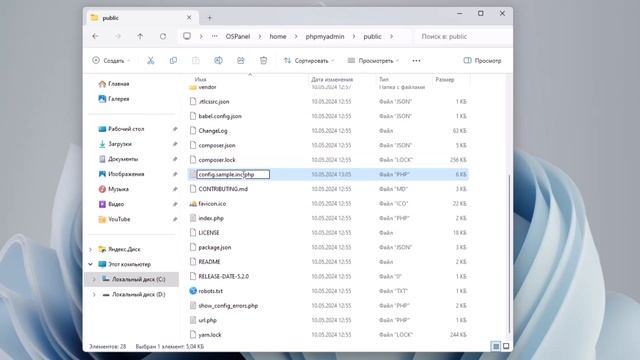The height and width of the screenshot is (360, 640).
Task: Select composer.json file
Action: pyautogui.click(x=217, y=145)
